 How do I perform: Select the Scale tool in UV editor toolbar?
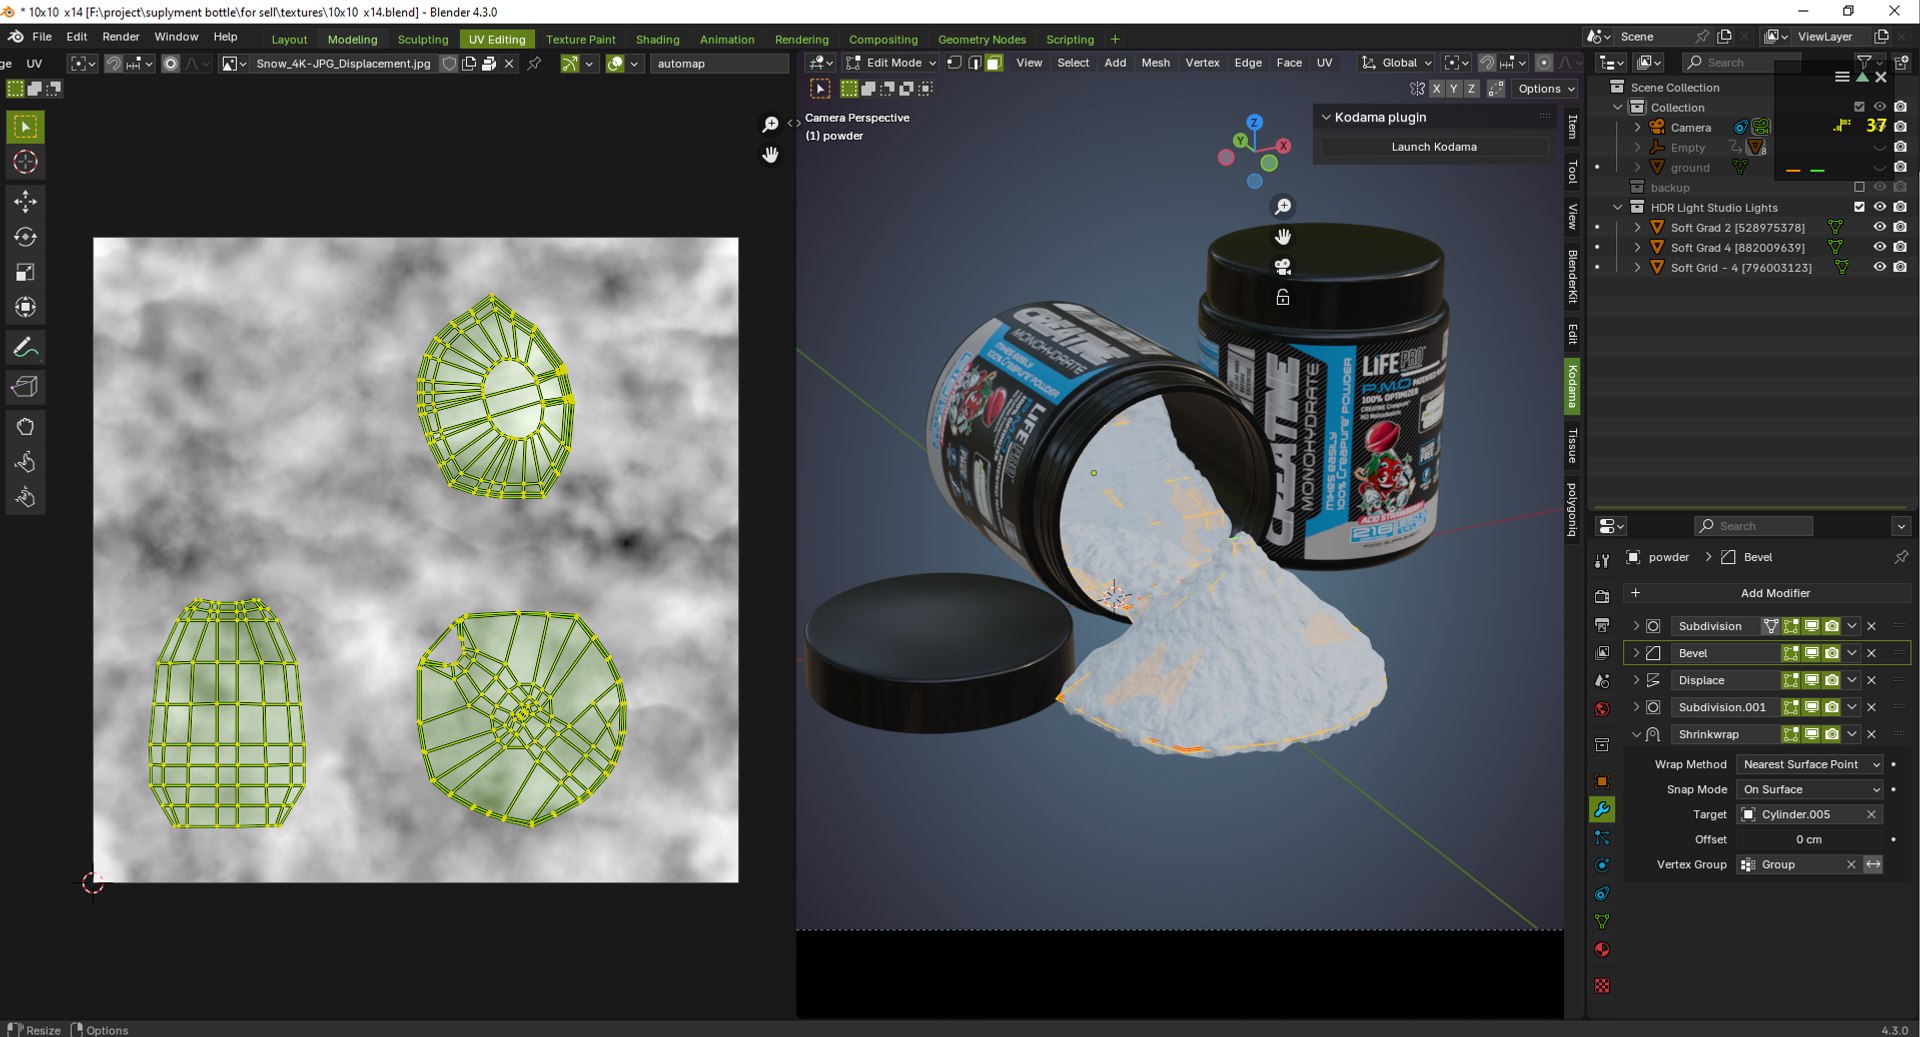tap(25, 272)
